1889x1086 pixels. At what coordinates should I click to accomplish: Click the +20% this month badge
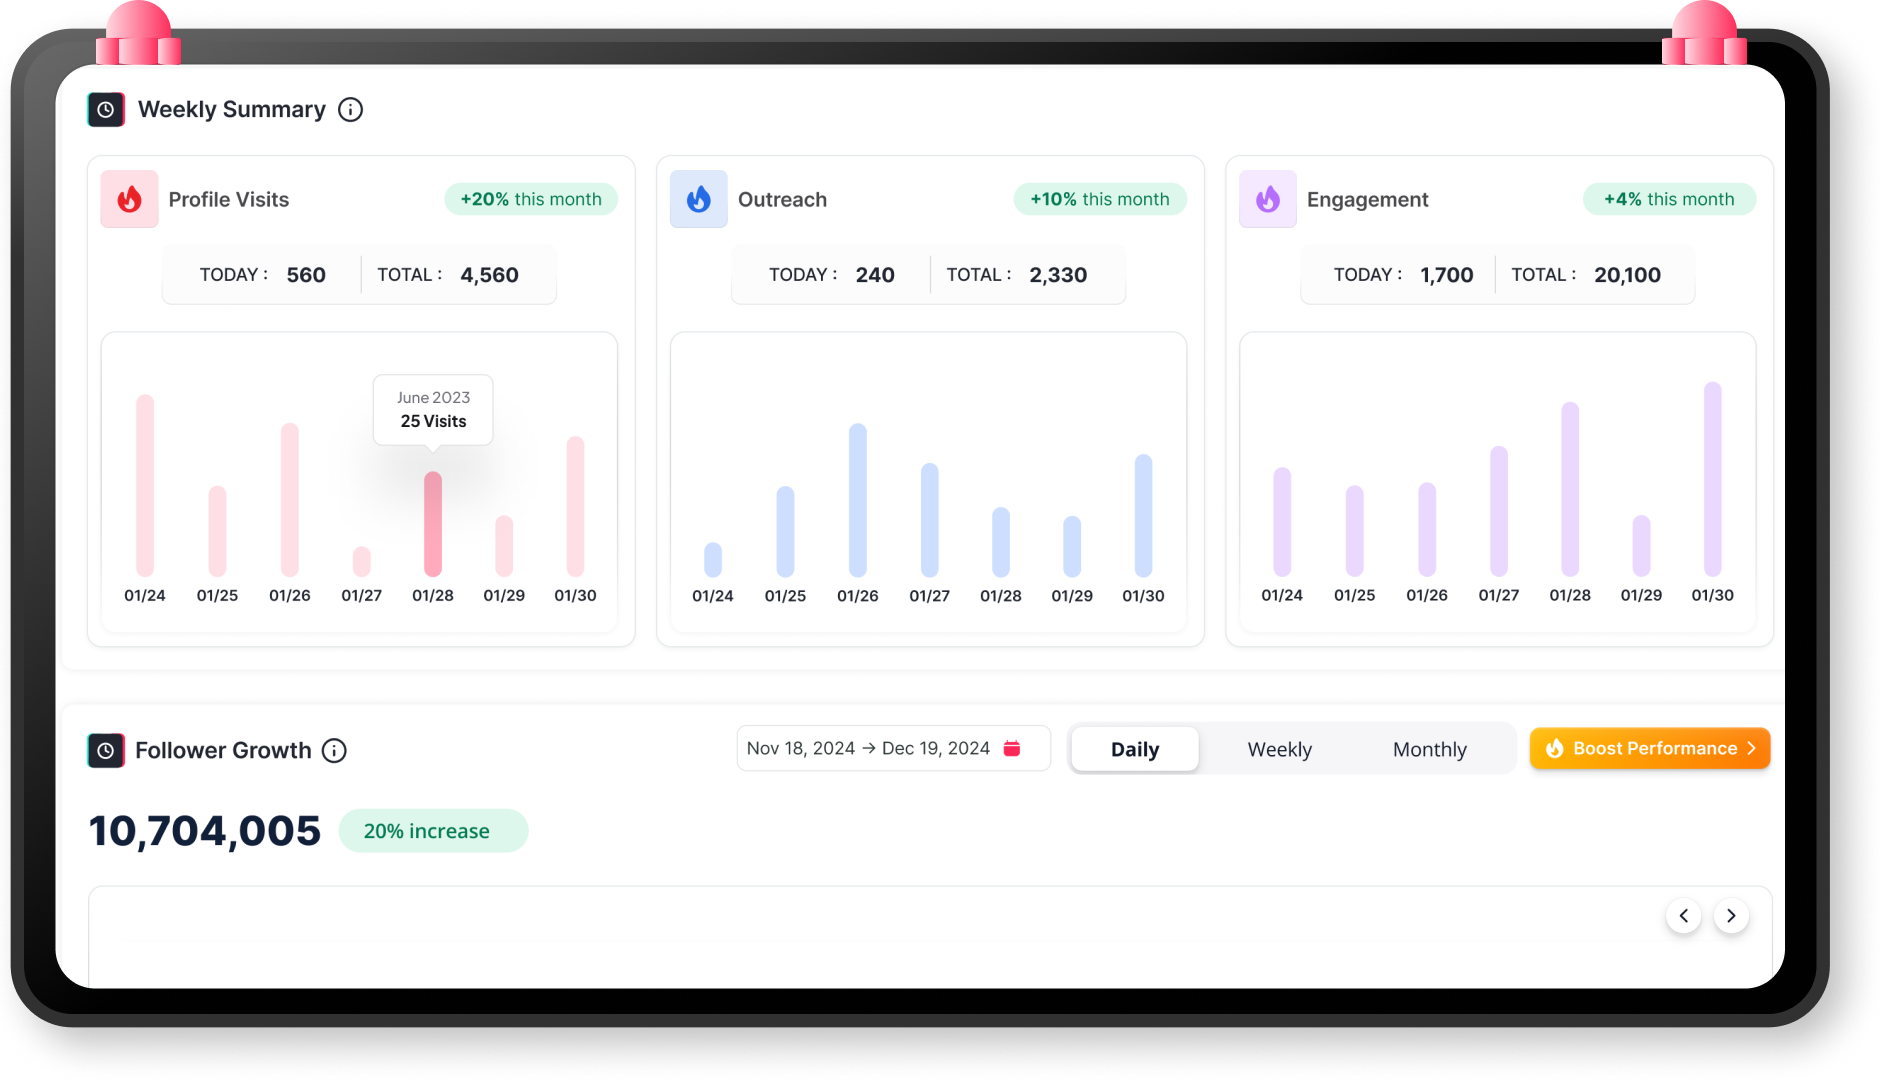click(531, 199)
